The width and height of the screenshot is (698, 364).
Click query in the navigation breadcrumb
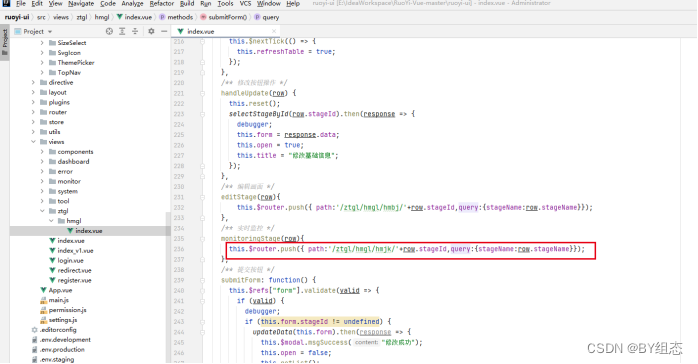click(x=267, y=17)
